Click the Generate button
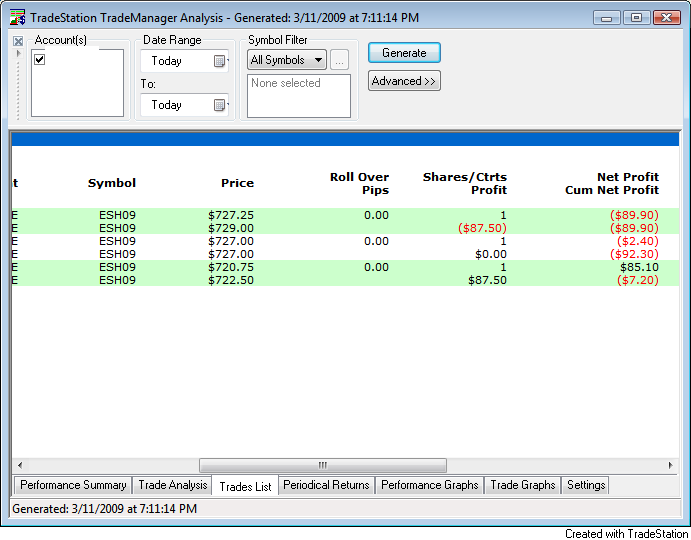Viewport: 691px width, 540px height. coord(404,53)
